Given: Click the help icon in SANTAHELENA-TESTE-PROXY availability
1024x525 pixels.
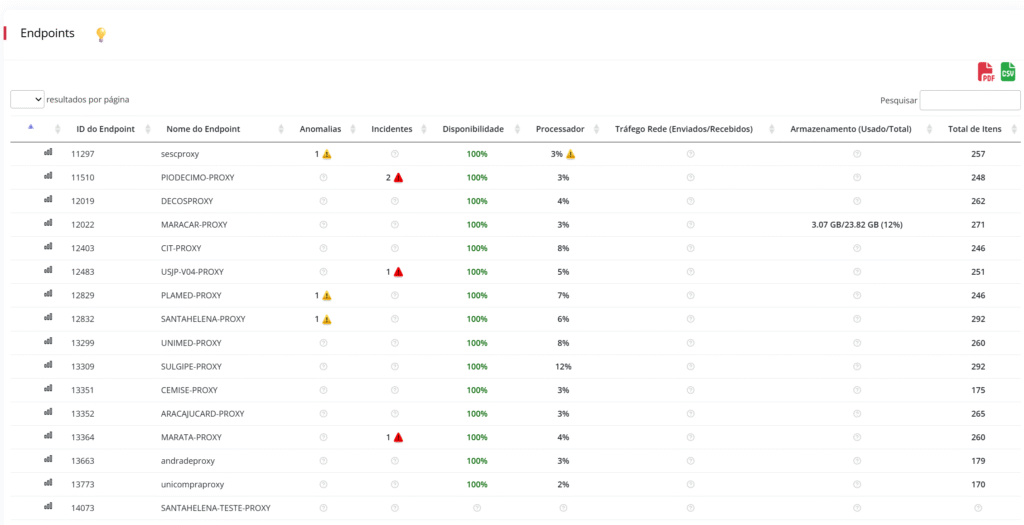Looking at the screenshot, I should click(477, 508).
